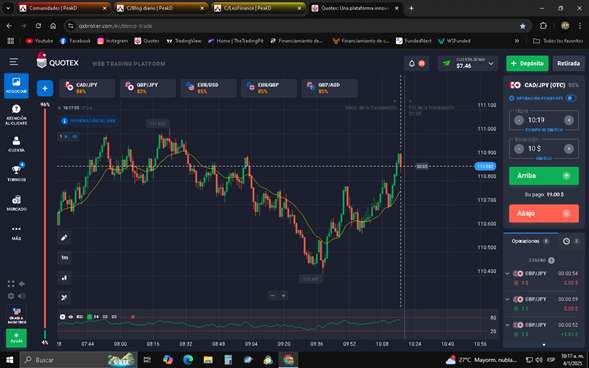Click the red Abajo button

pyautogui.click(x=544, y=213)
